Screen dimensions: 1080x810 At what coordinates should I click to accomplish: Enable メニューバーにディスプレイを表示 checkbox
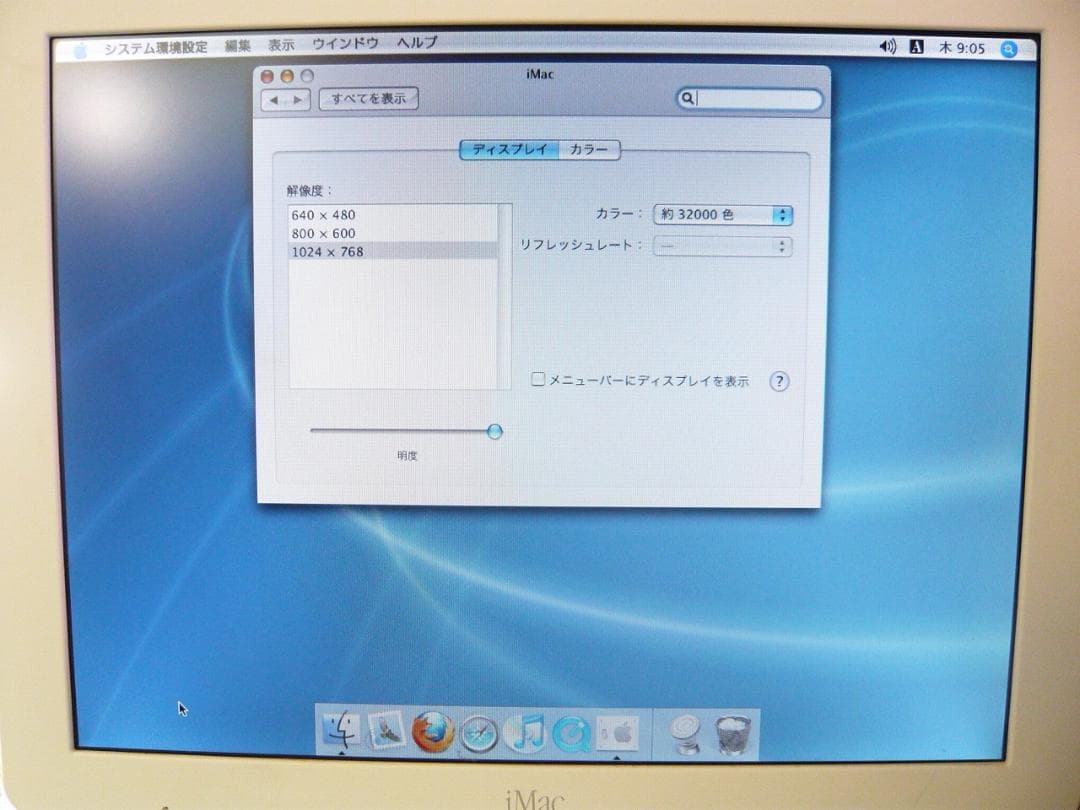[x=538, y=379]
